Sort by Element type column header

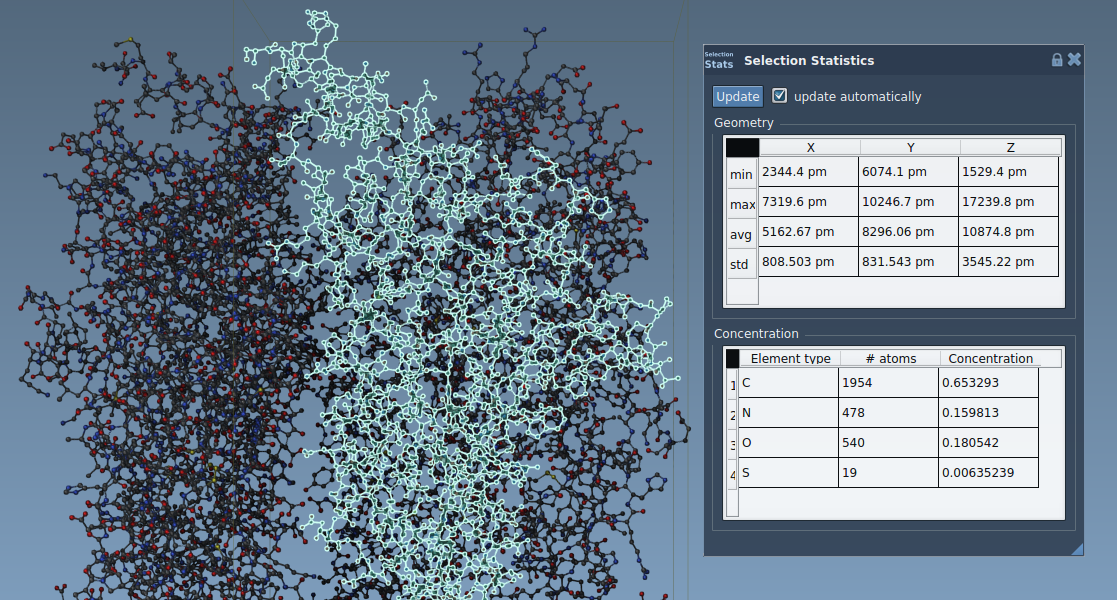click(789, 358)
